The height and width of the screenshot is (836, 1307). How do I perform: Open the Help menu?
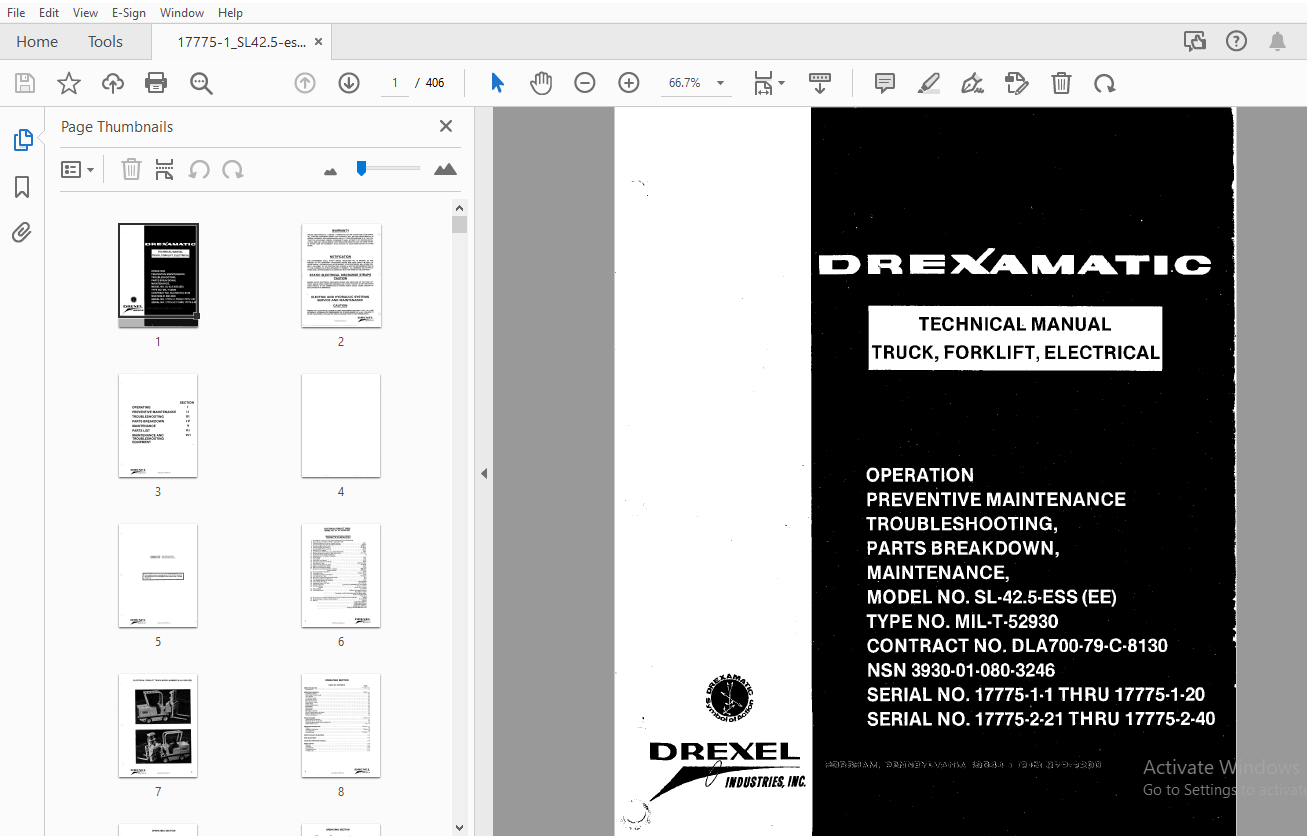[230, 12]
